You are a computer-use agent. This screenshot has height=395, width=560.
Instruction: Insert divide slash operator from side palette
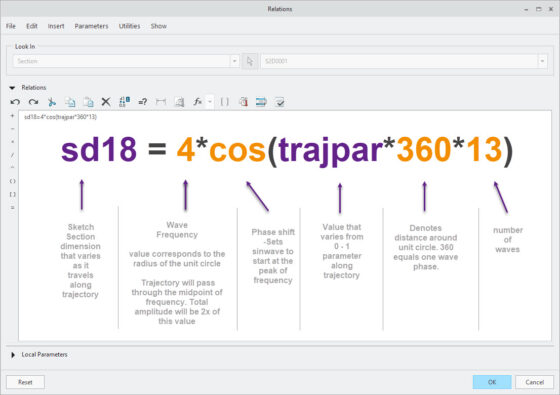(12, 155)
